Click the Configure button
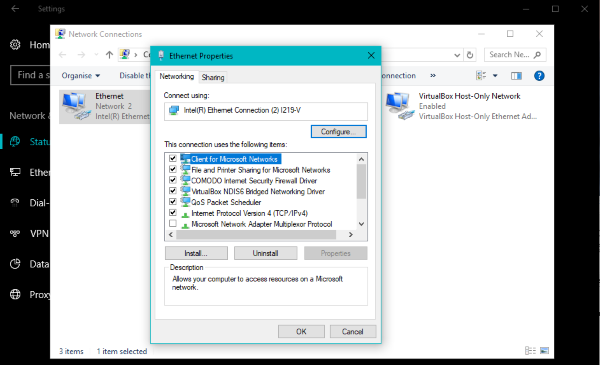Image resolution: width=600 pixels, height=365 pixels. click(x=339, y=132)
